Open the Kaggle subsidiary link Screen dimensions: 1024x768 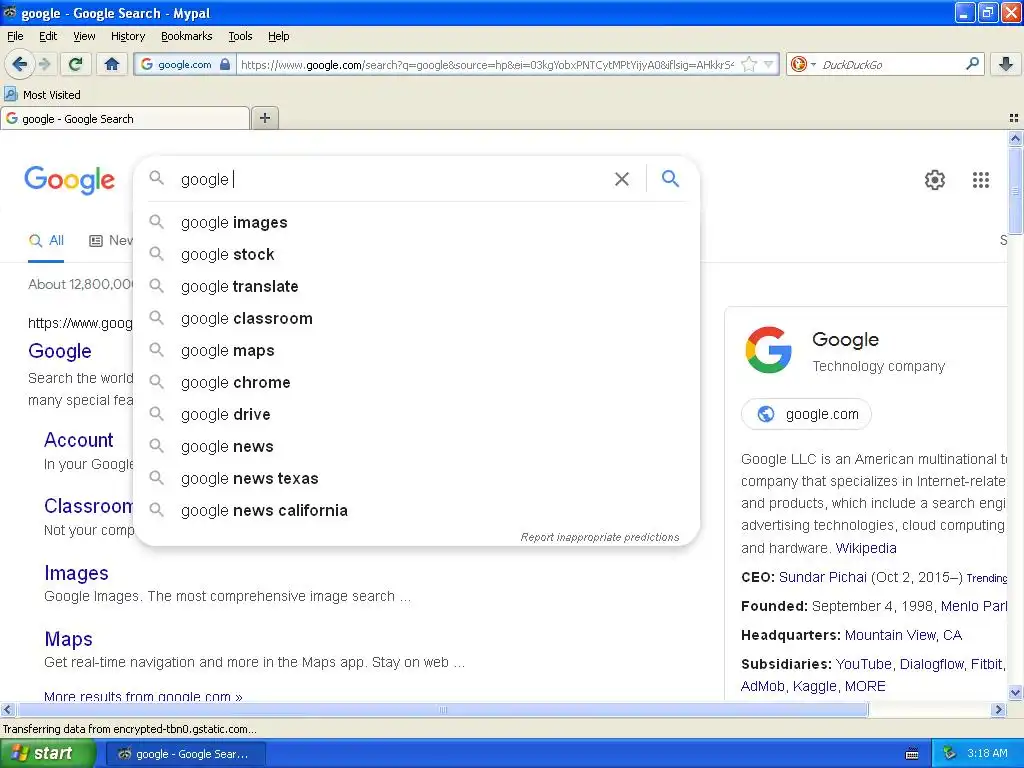(814, 686)
